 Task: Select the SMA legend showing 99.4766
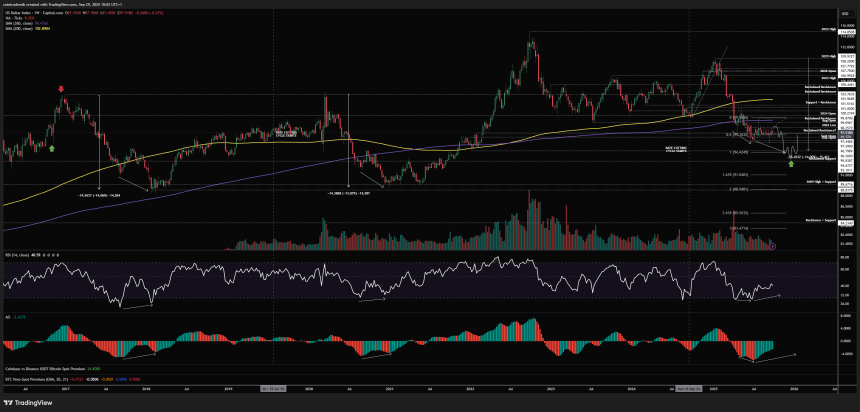click(19, 24)
